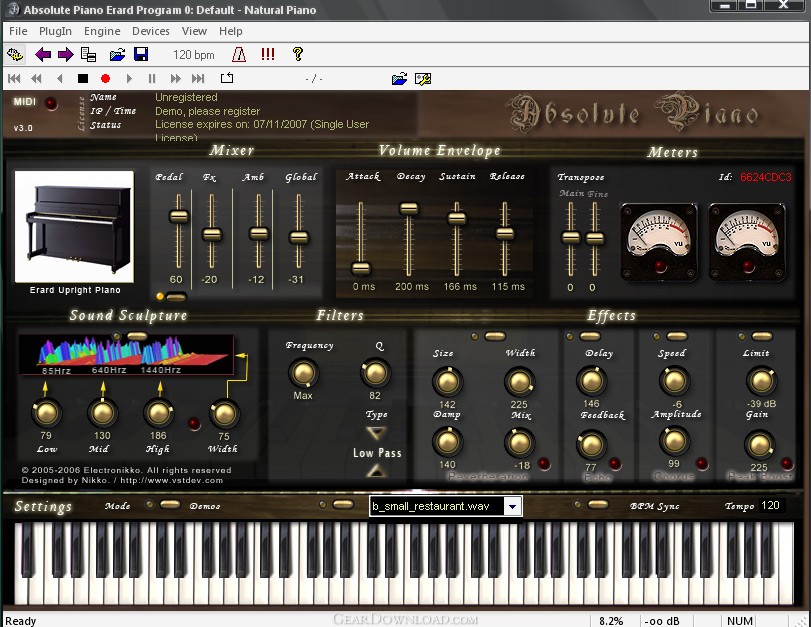Click the right VU meter
This screenshot has height=627, width=811.
(x=747, y=241)
